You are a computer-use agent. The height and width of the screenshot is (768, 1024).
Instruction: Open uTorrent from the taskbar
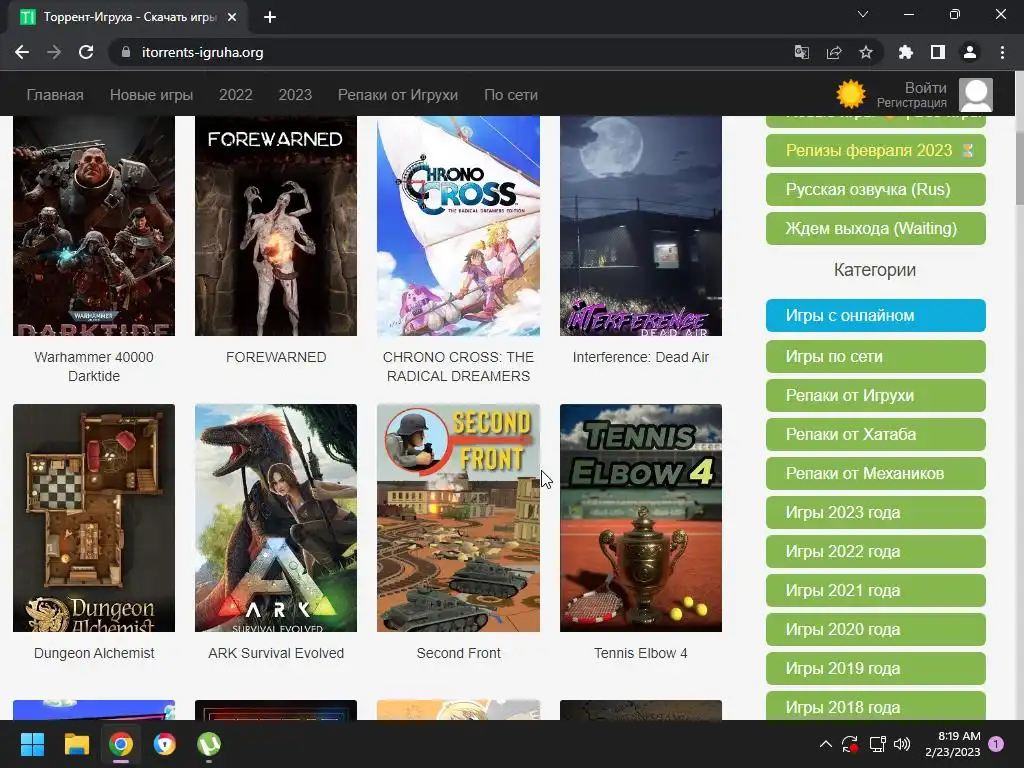[x=209, y=744]
